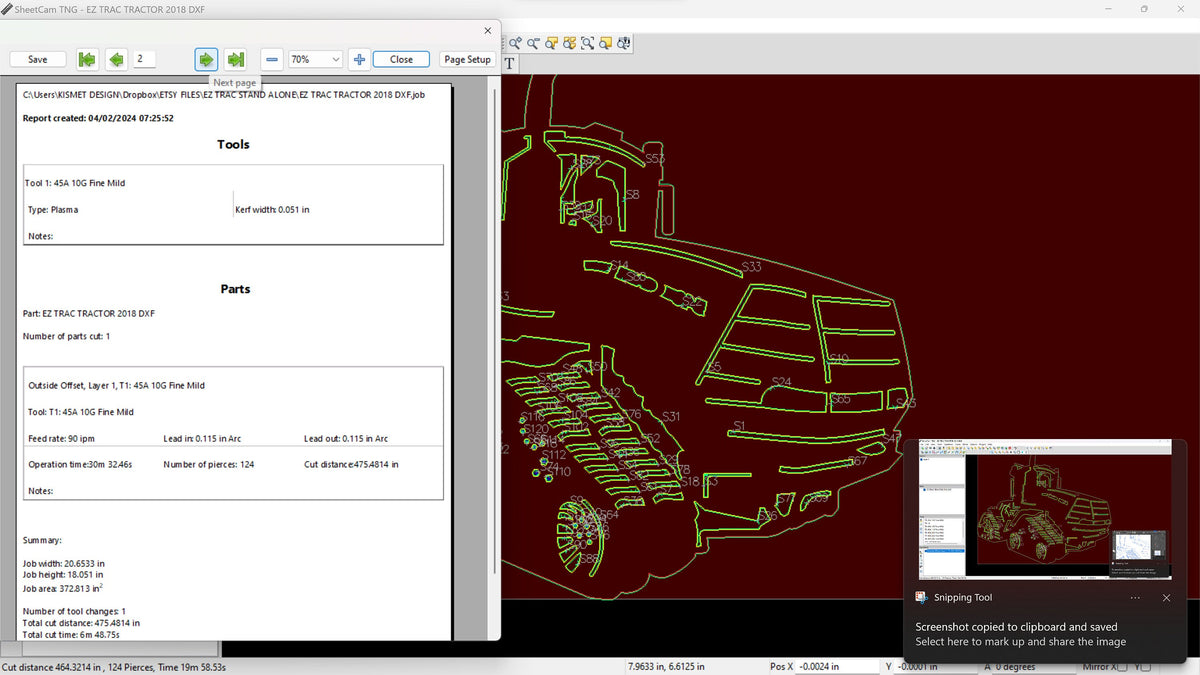1200x675 pixels.
Task: Dismiss the report dialog with the X
Action: 487,31
